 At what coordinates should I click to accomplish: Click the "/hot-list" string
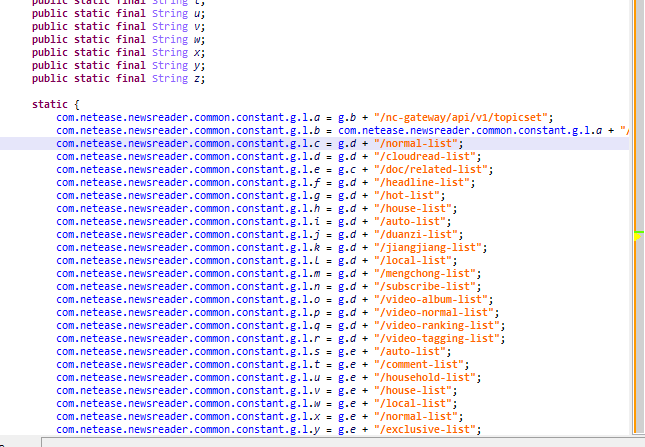point(407,196)
